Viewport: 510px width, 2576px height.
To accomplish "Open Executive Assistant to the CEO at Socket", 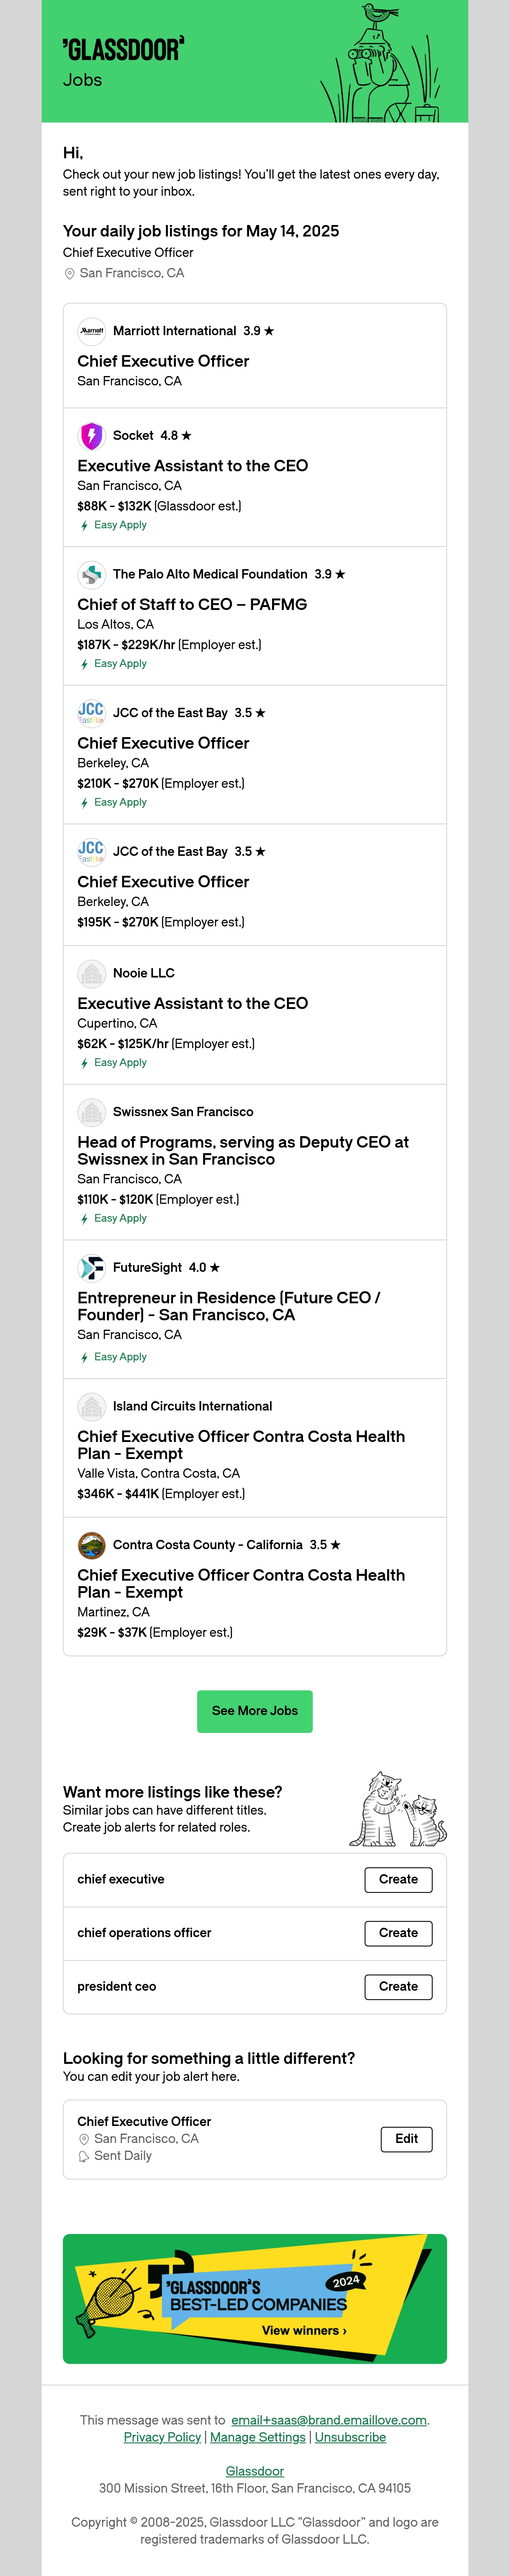I will coord(192,466).
